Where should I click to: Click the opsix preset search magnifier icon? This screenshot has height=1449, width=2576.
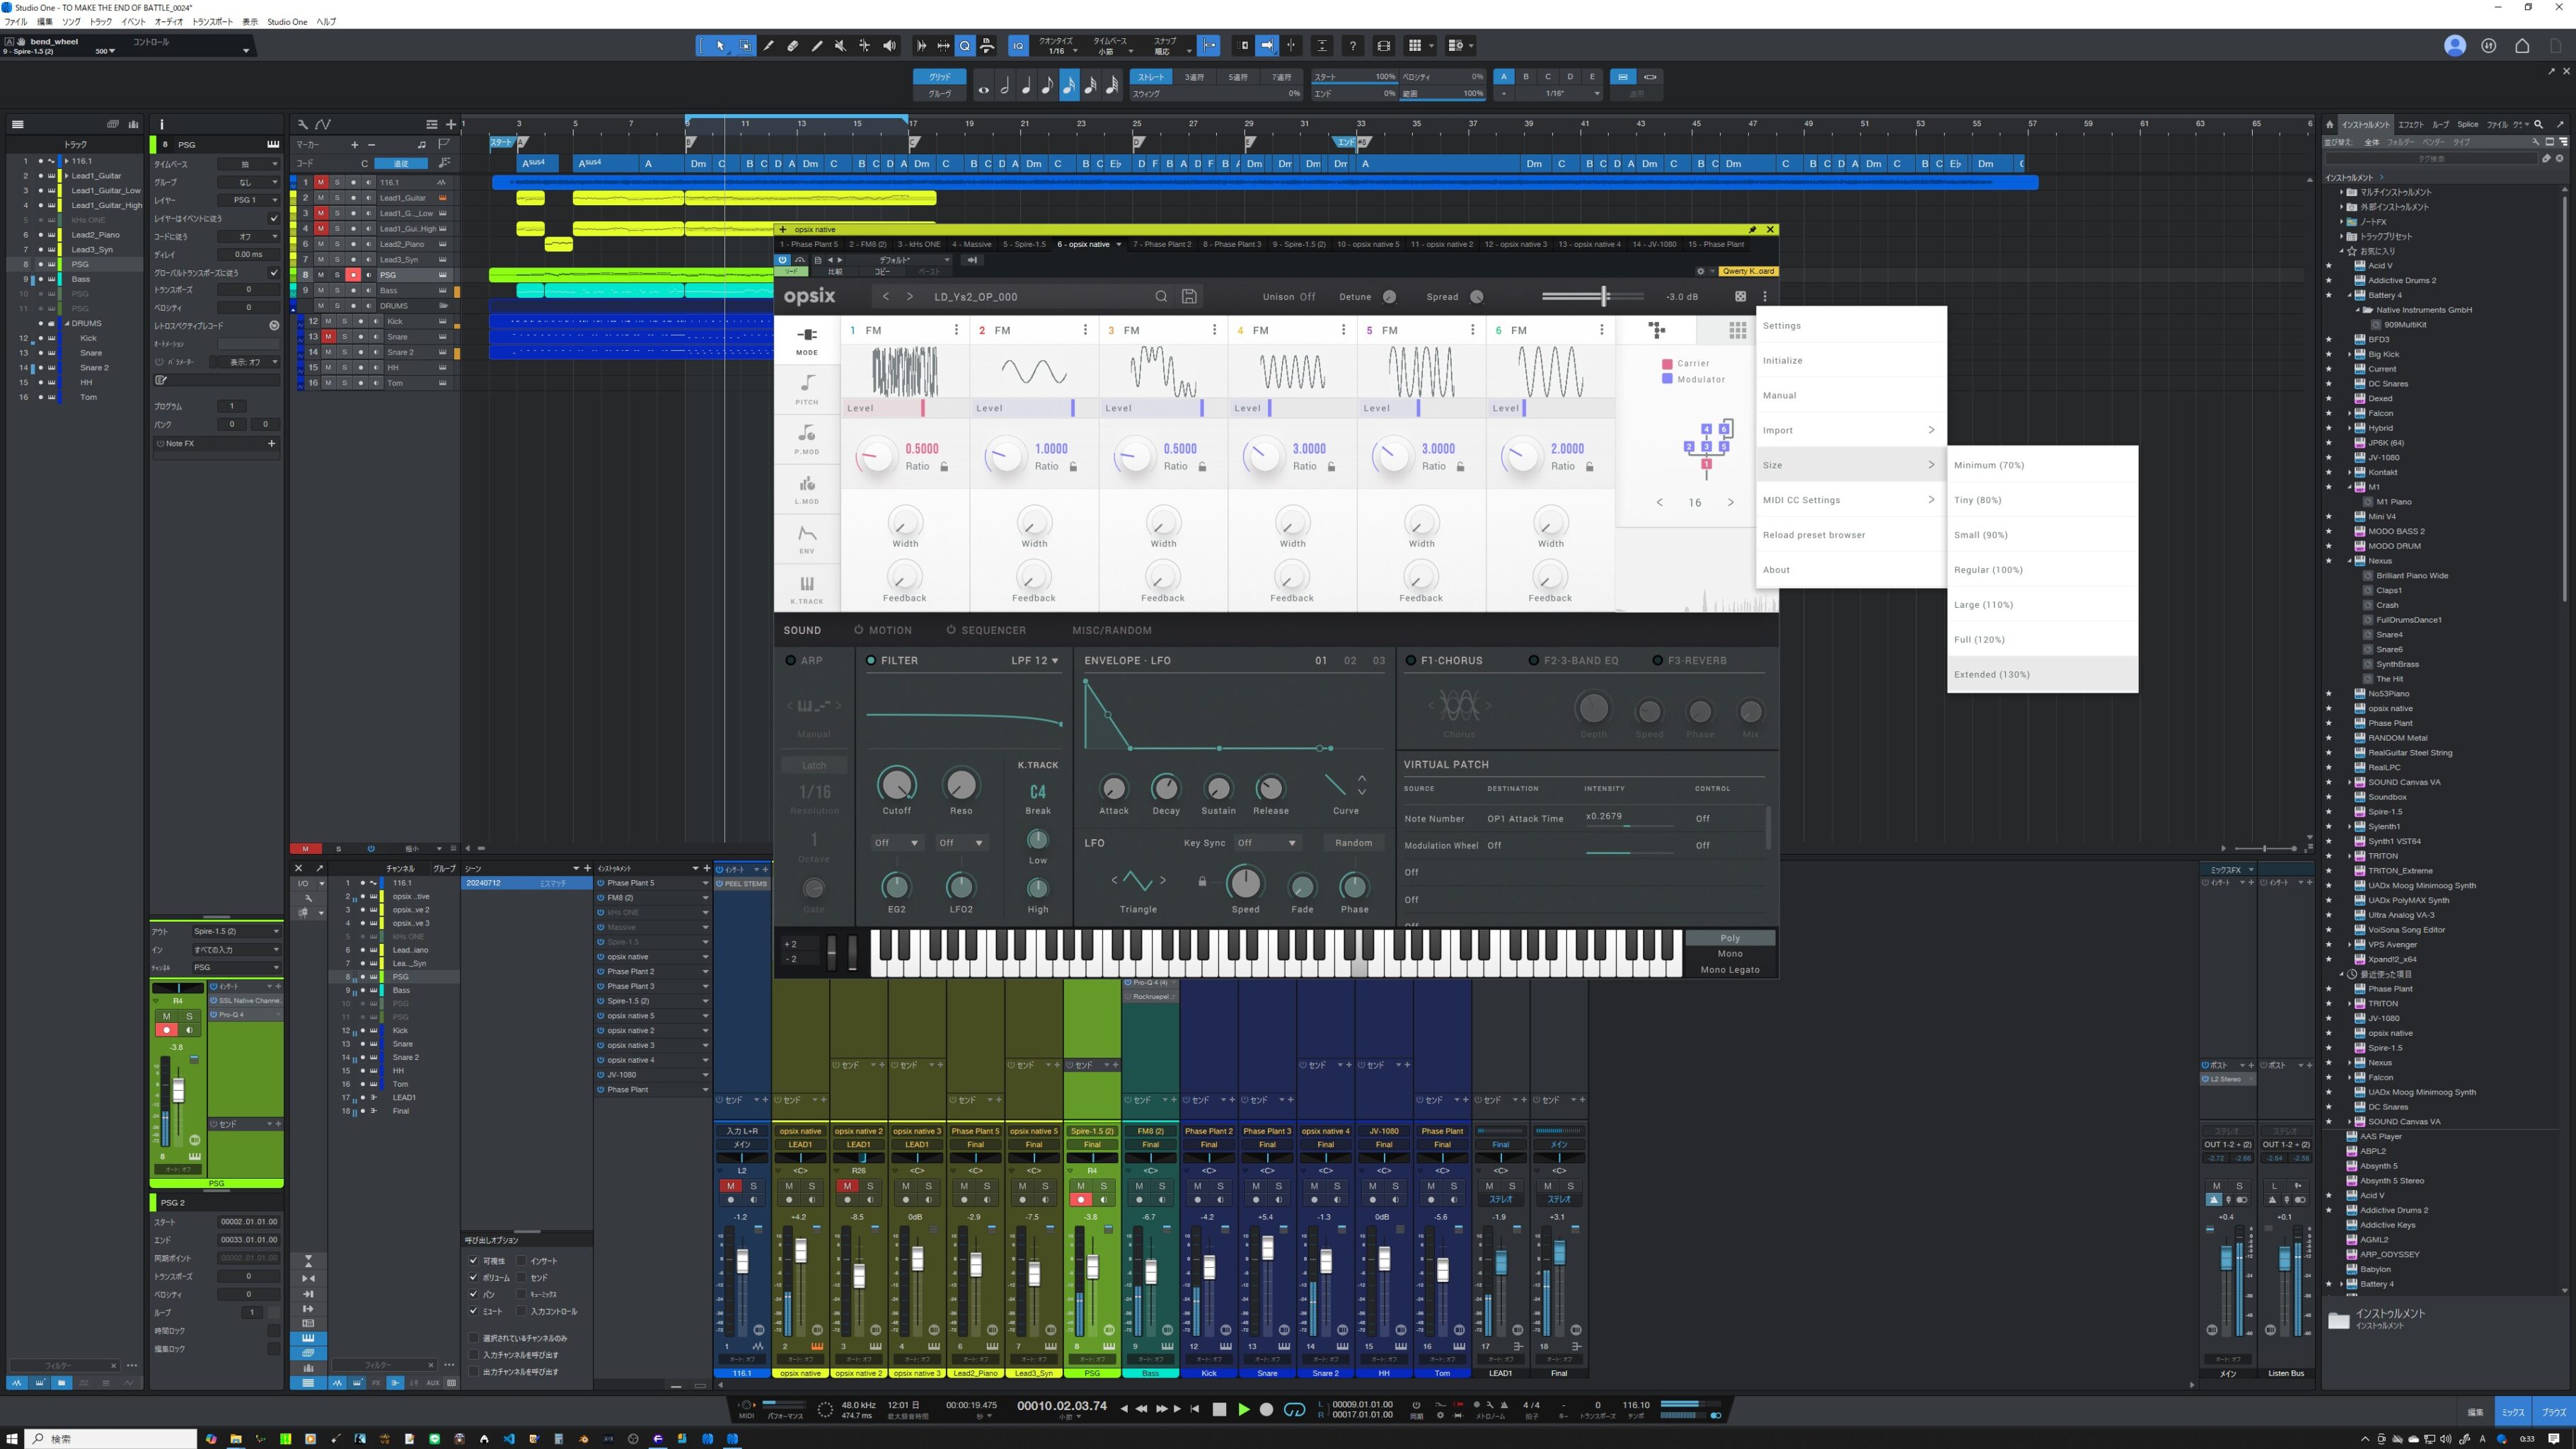tap(1161, 297)
